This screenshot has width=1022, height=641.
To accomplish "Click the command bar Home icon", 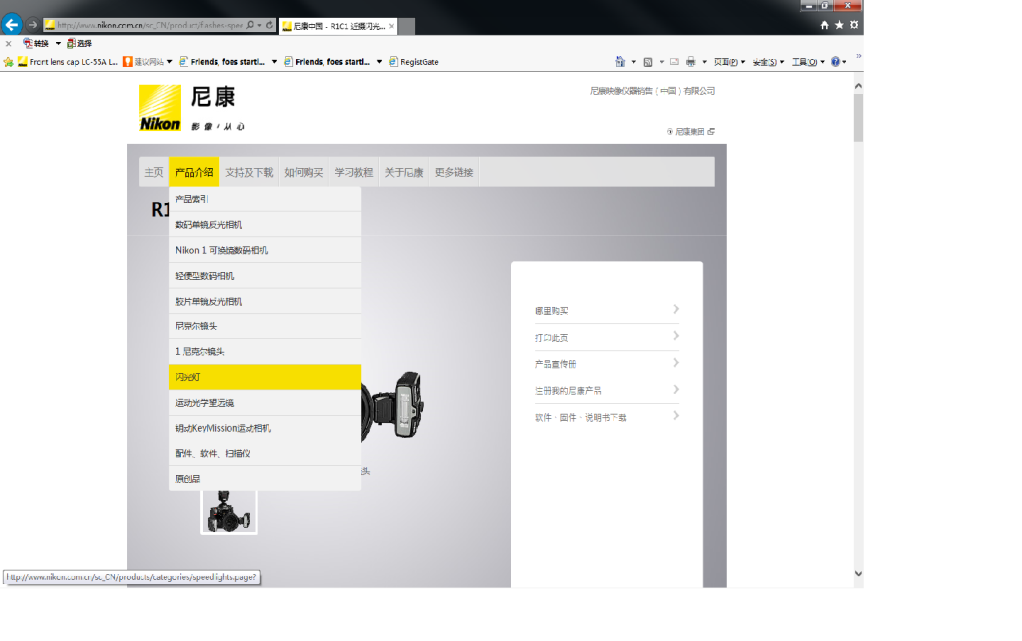I will pyautogui.click(x=620, y=62).
